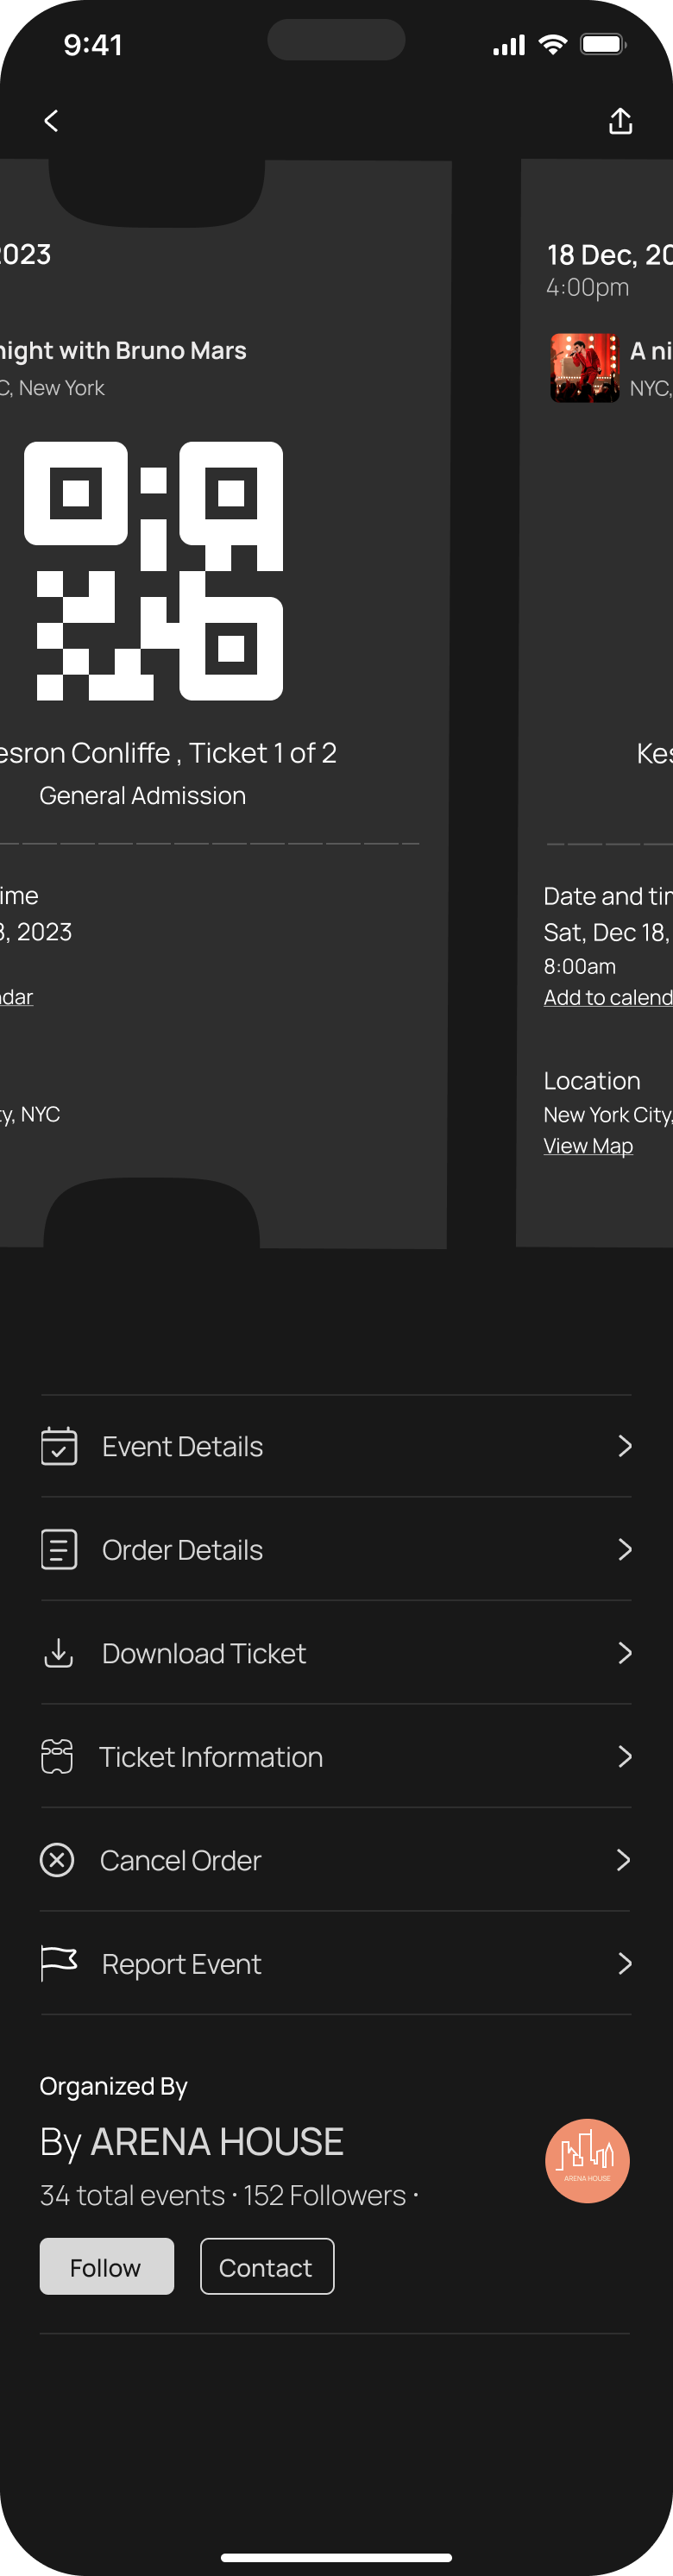Expand the Cancel Order chevron

(624, 1860)
